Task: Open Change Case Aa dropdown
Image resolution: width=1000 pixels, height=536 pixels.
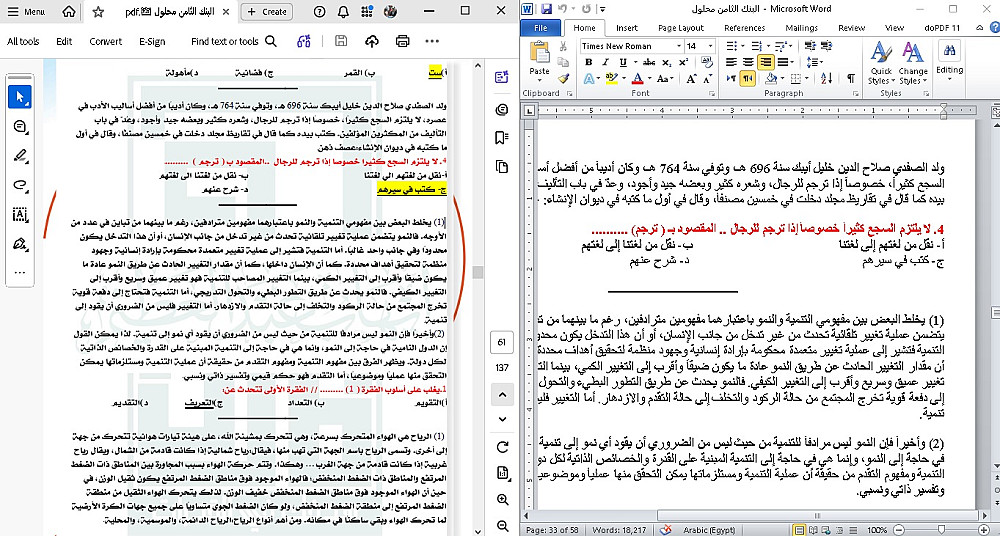Action: click(x=665, y=78)
